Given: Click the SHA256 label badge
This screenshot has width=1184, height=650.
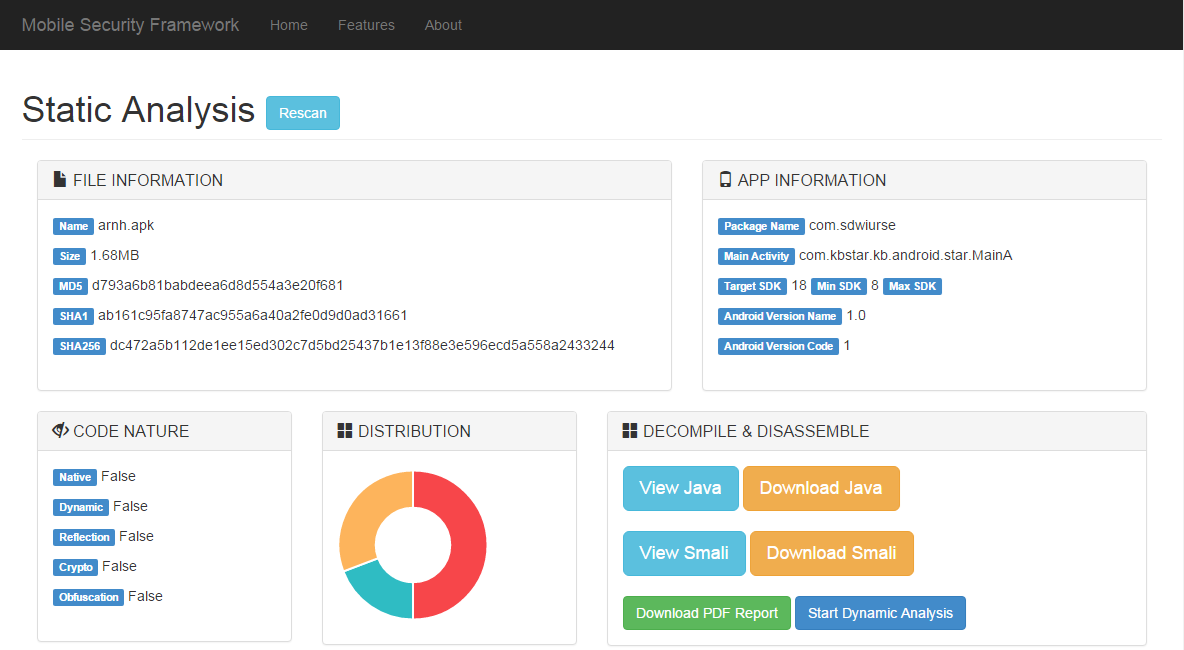Looking at the screenshot, I should click(x=79, y=347).
